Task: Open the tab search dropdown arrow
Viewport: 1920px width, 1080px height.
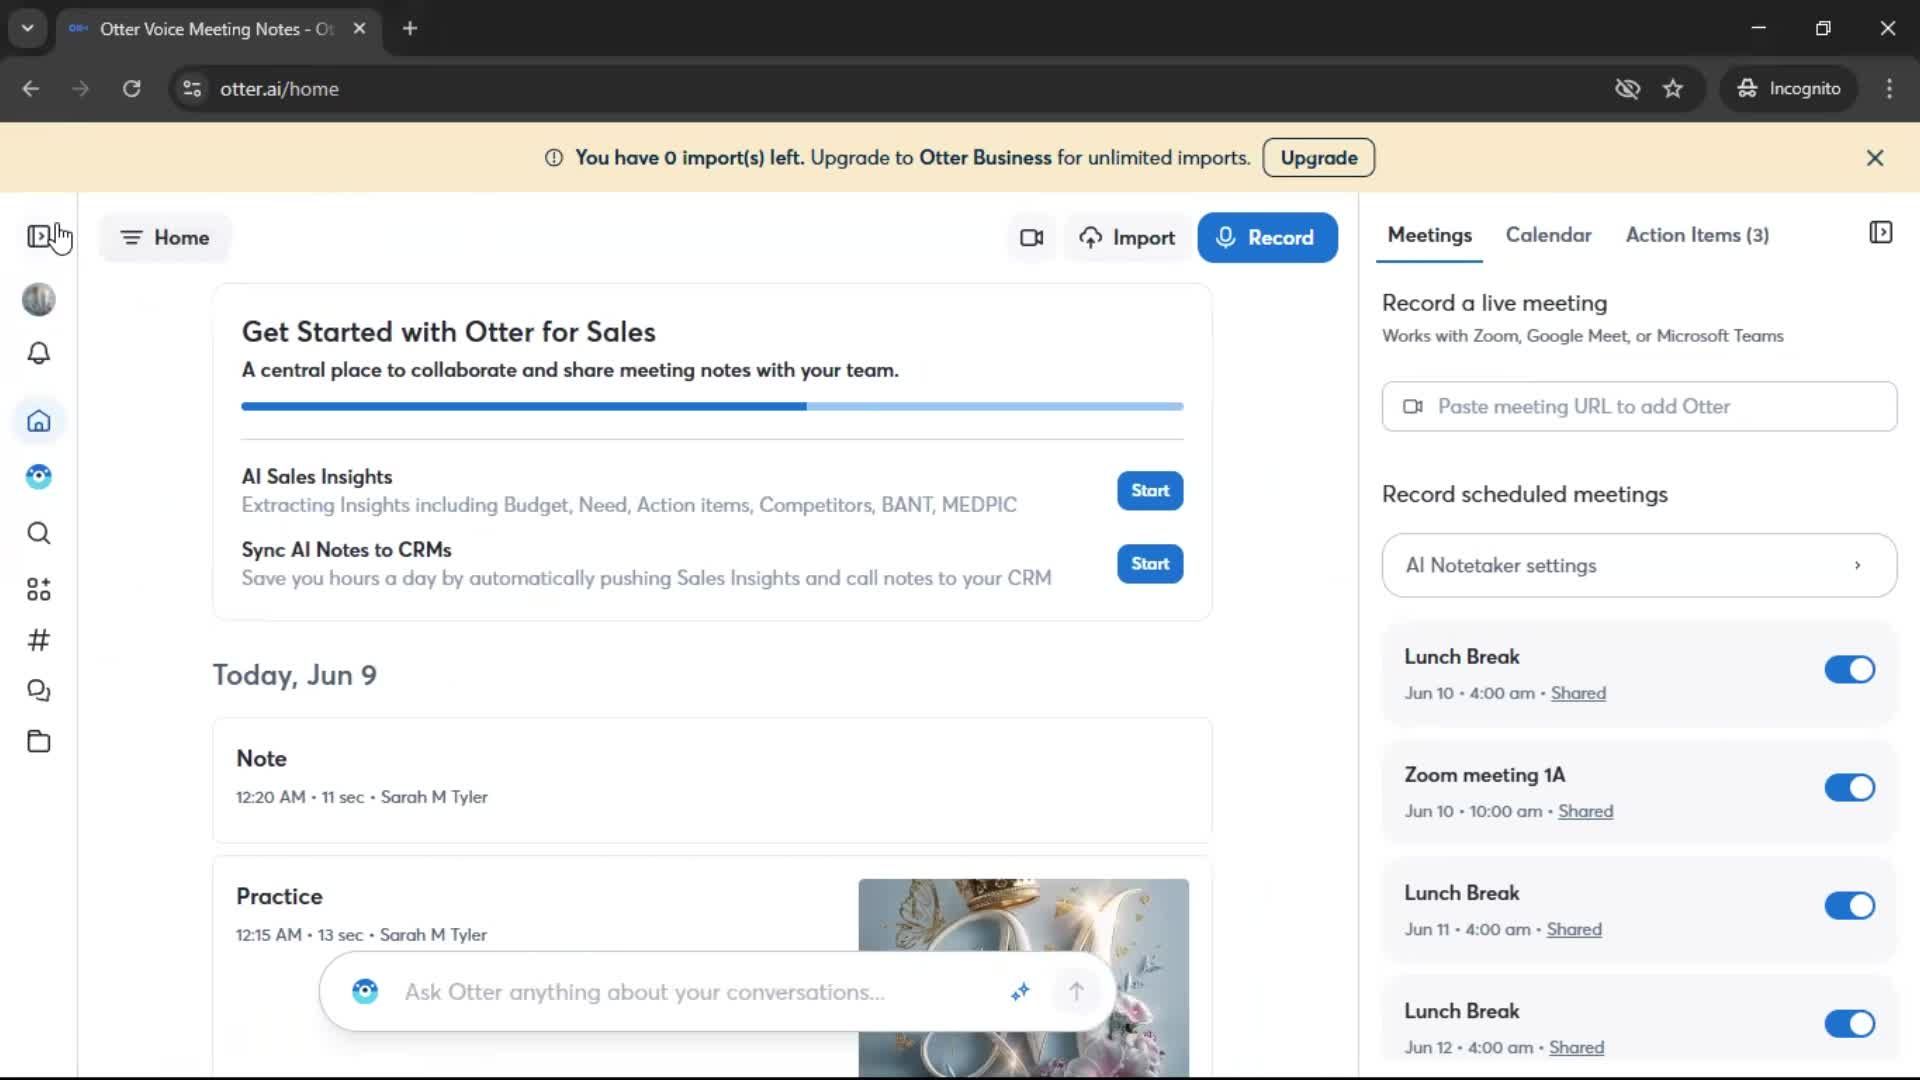Action: tap(28, 28)
